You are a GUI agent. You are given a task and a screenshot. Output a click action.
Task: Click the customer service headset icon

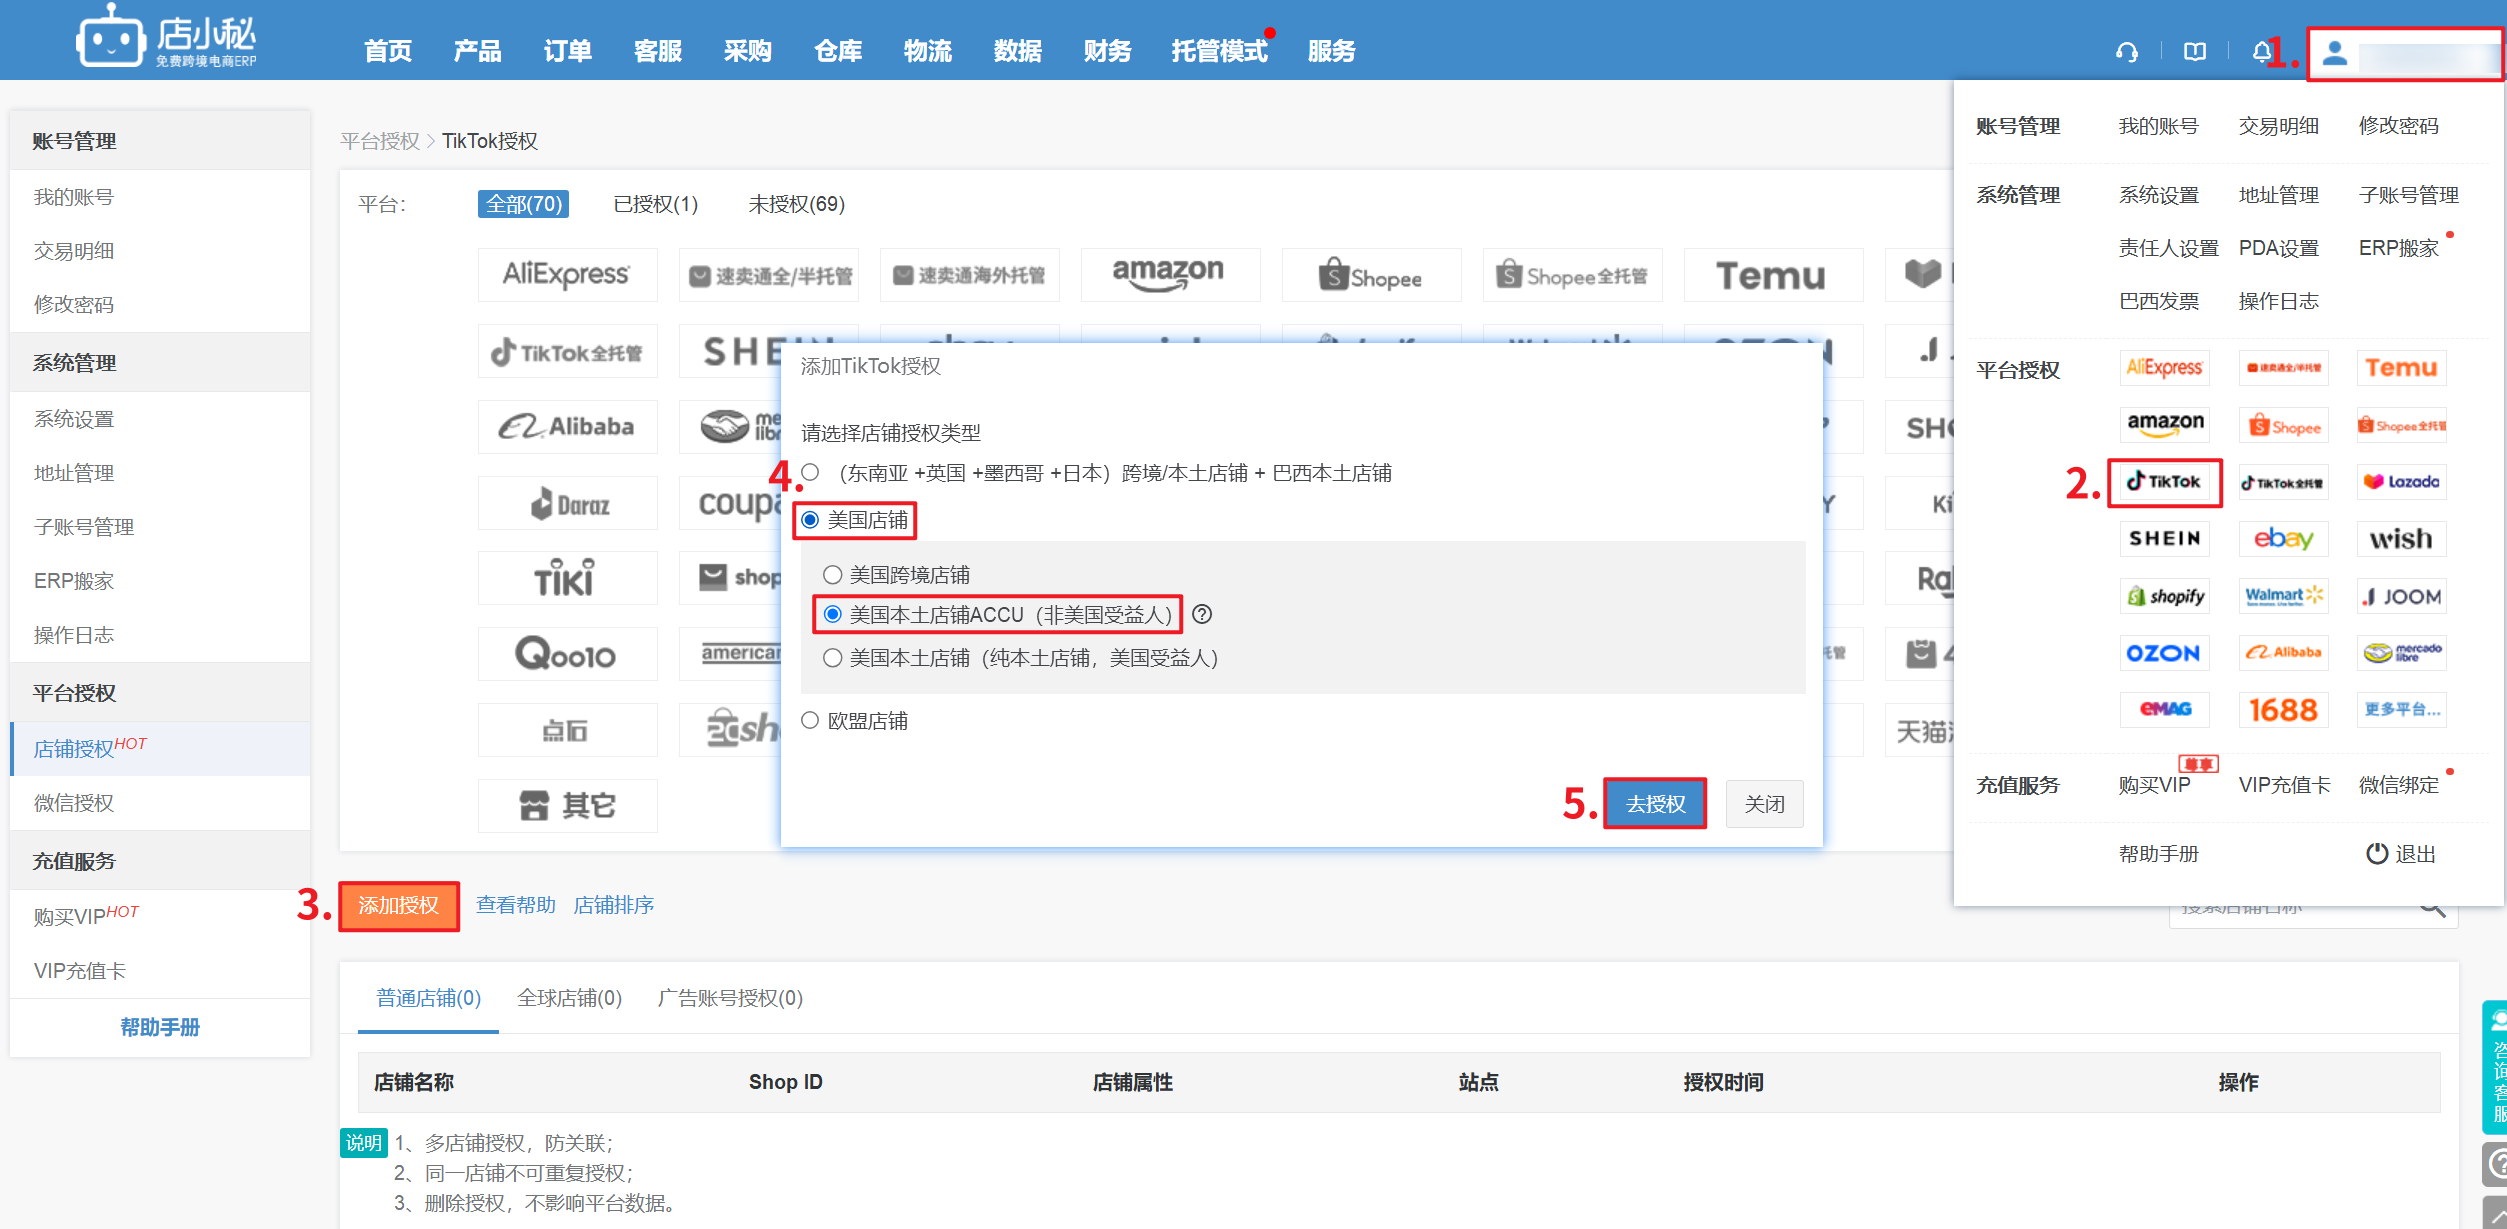click(x=2126, y=52)
